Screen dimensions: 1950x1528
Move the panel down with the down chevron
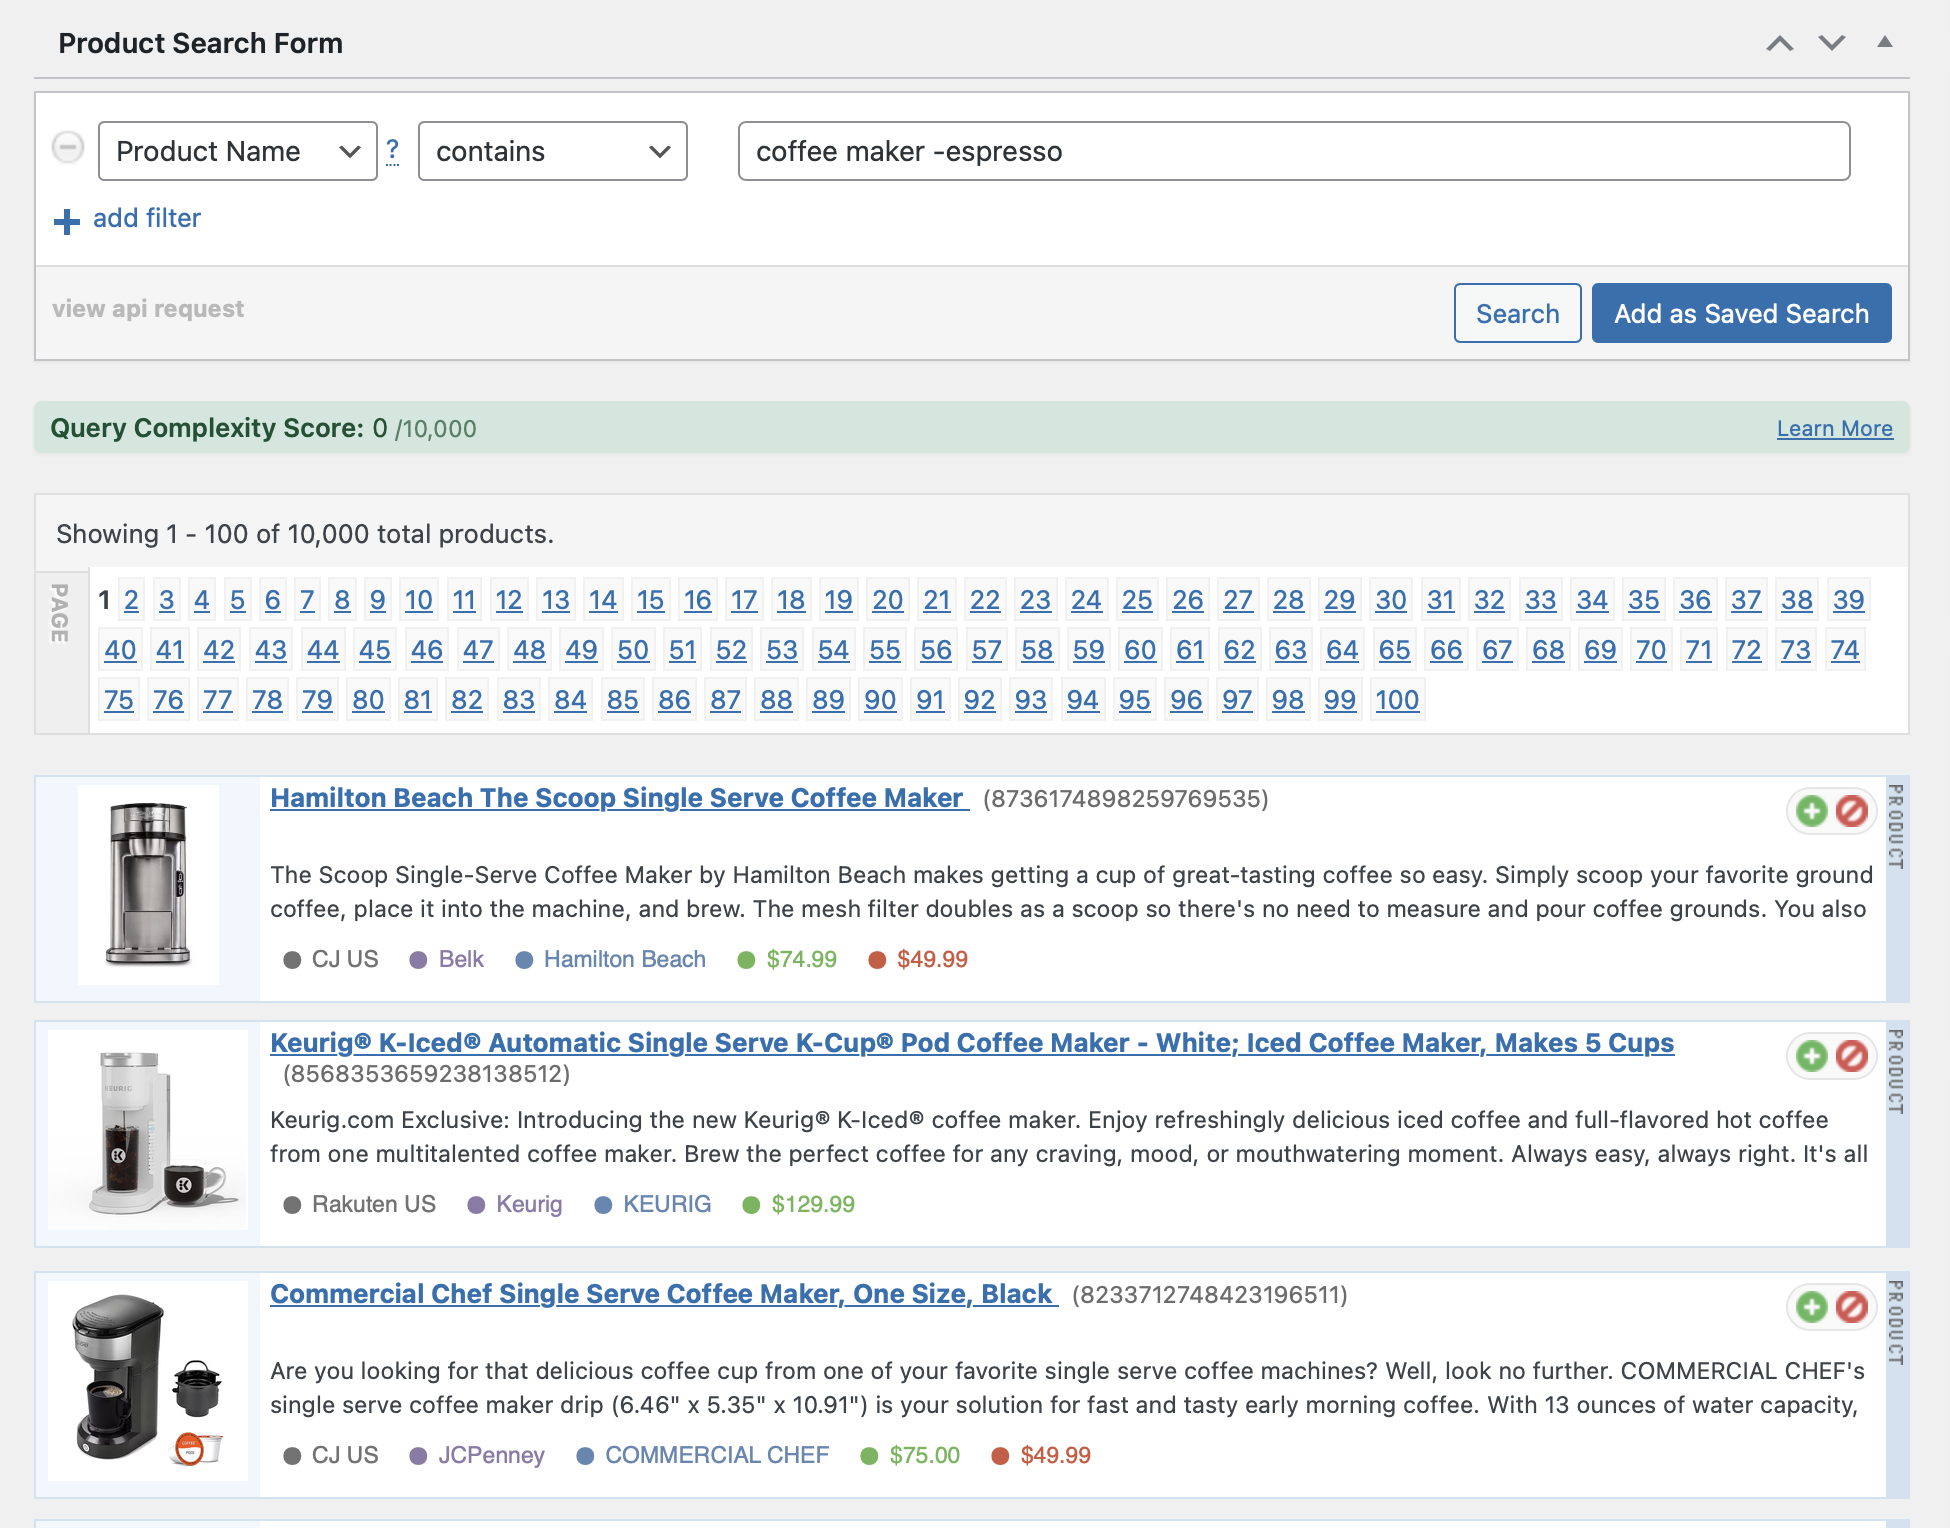pos(1832,43)
